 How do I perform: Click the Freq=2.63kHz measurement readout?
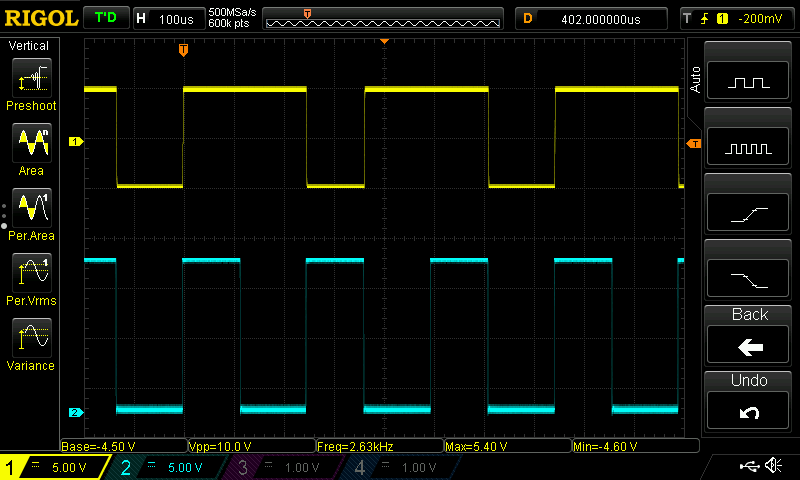380,446
